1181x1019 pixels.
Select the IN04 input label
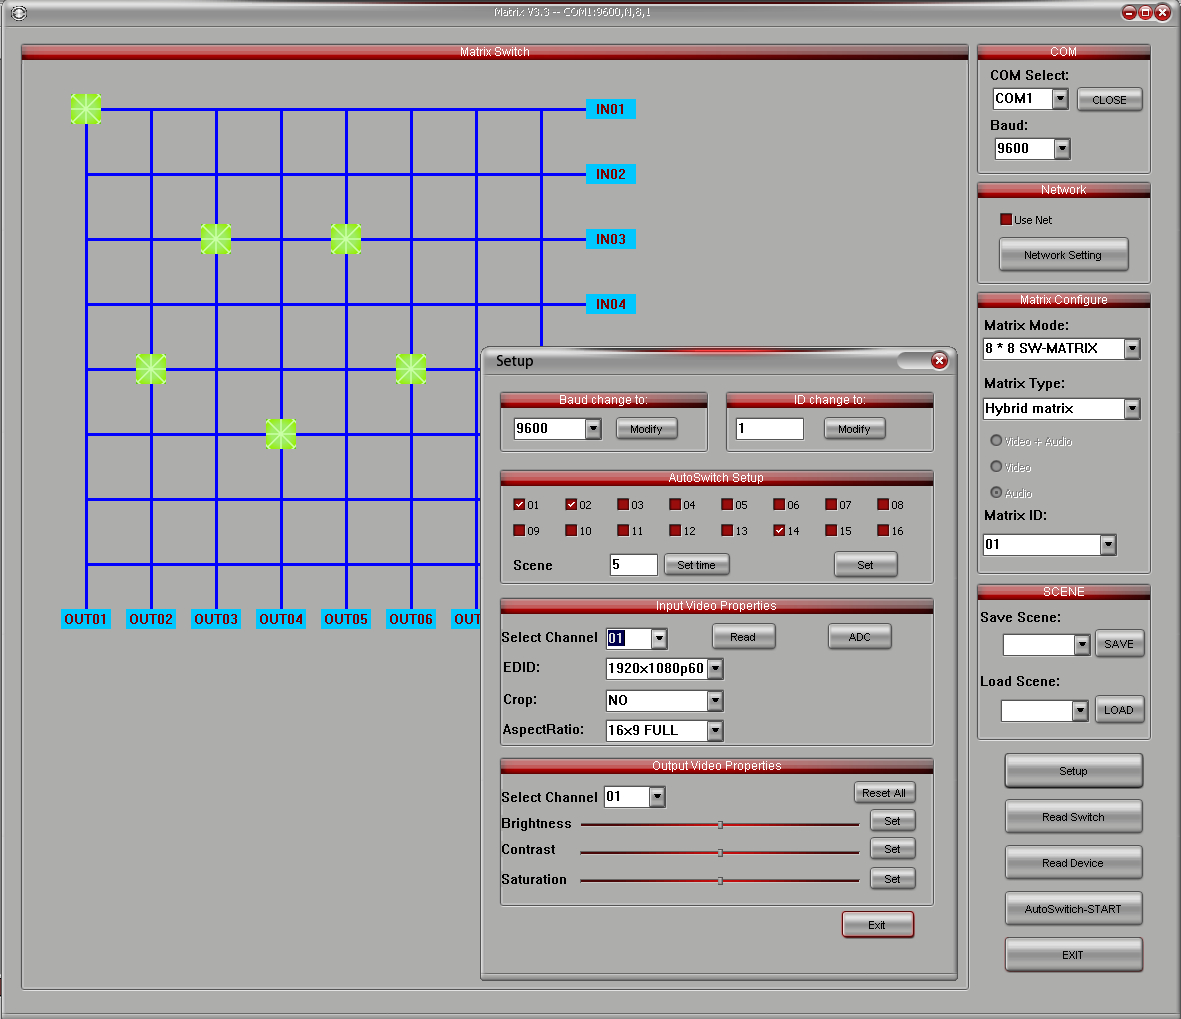click(610, 304)
